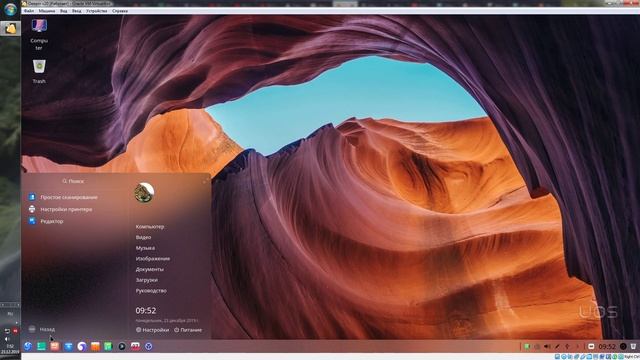Viewport: 640px width, 360px height.
Task: Open the Trash desktop icon
Action: tap(39, 72)
